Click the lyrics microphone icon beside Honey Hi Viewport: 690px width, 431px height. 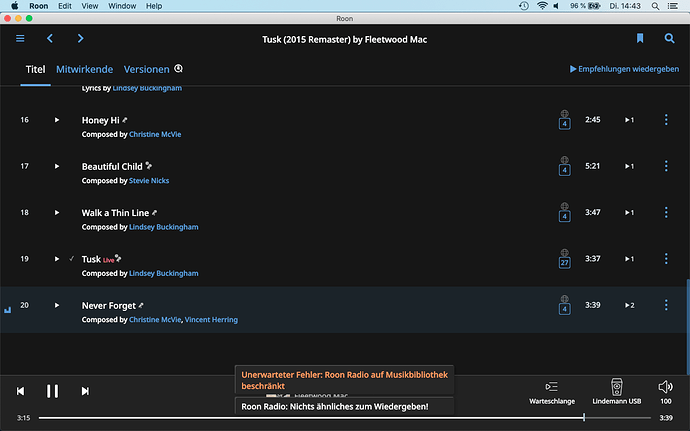click(x=125, y=120)
